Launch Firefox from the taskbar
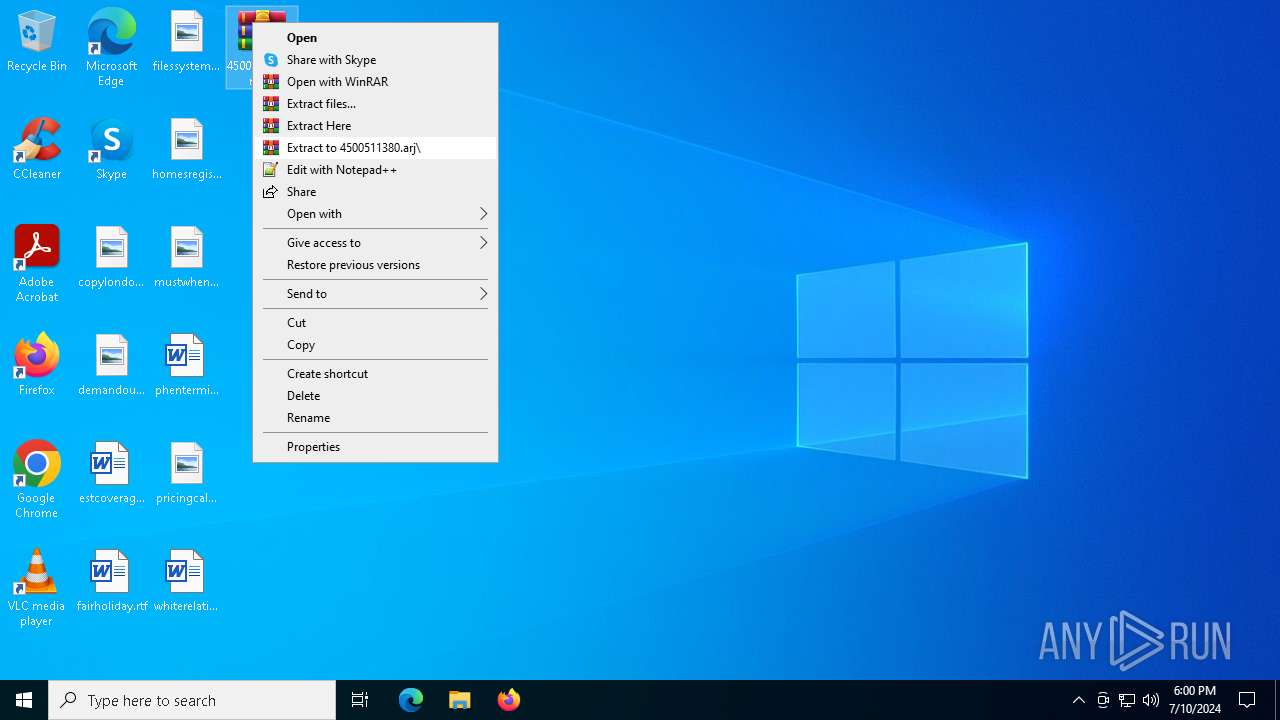The image size is (1280, 720). 509,700
